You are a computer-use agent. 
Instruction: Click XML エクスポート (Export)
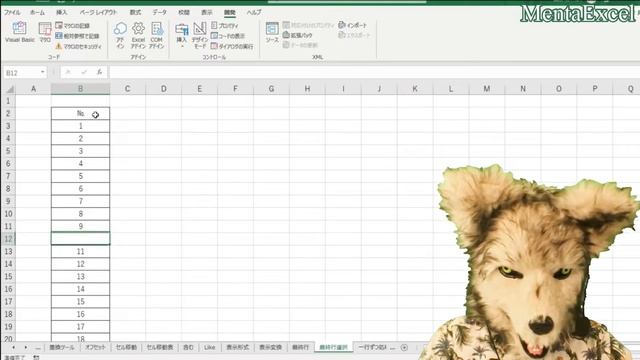[x=354, y=35]
